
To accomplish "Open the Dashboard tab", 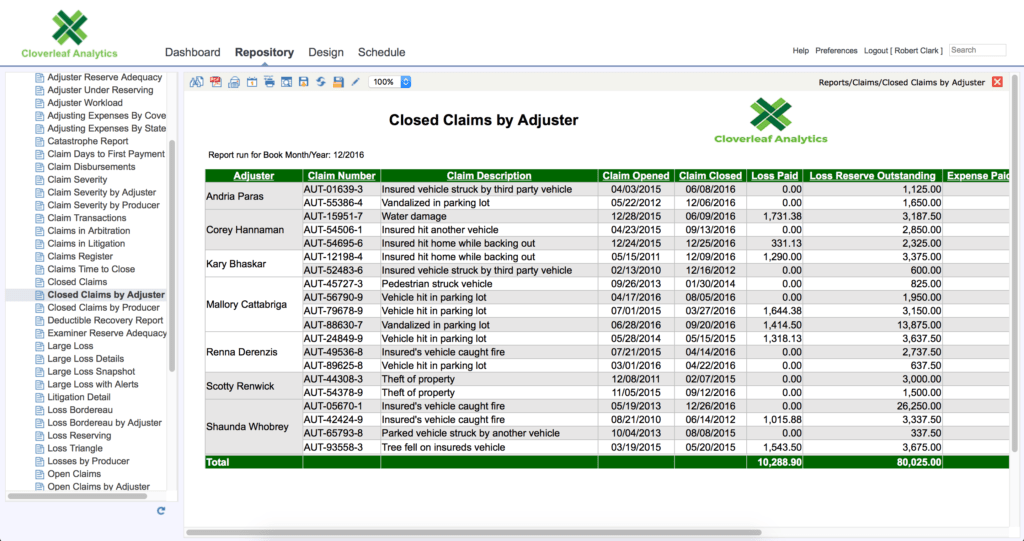I will point(193,52).
